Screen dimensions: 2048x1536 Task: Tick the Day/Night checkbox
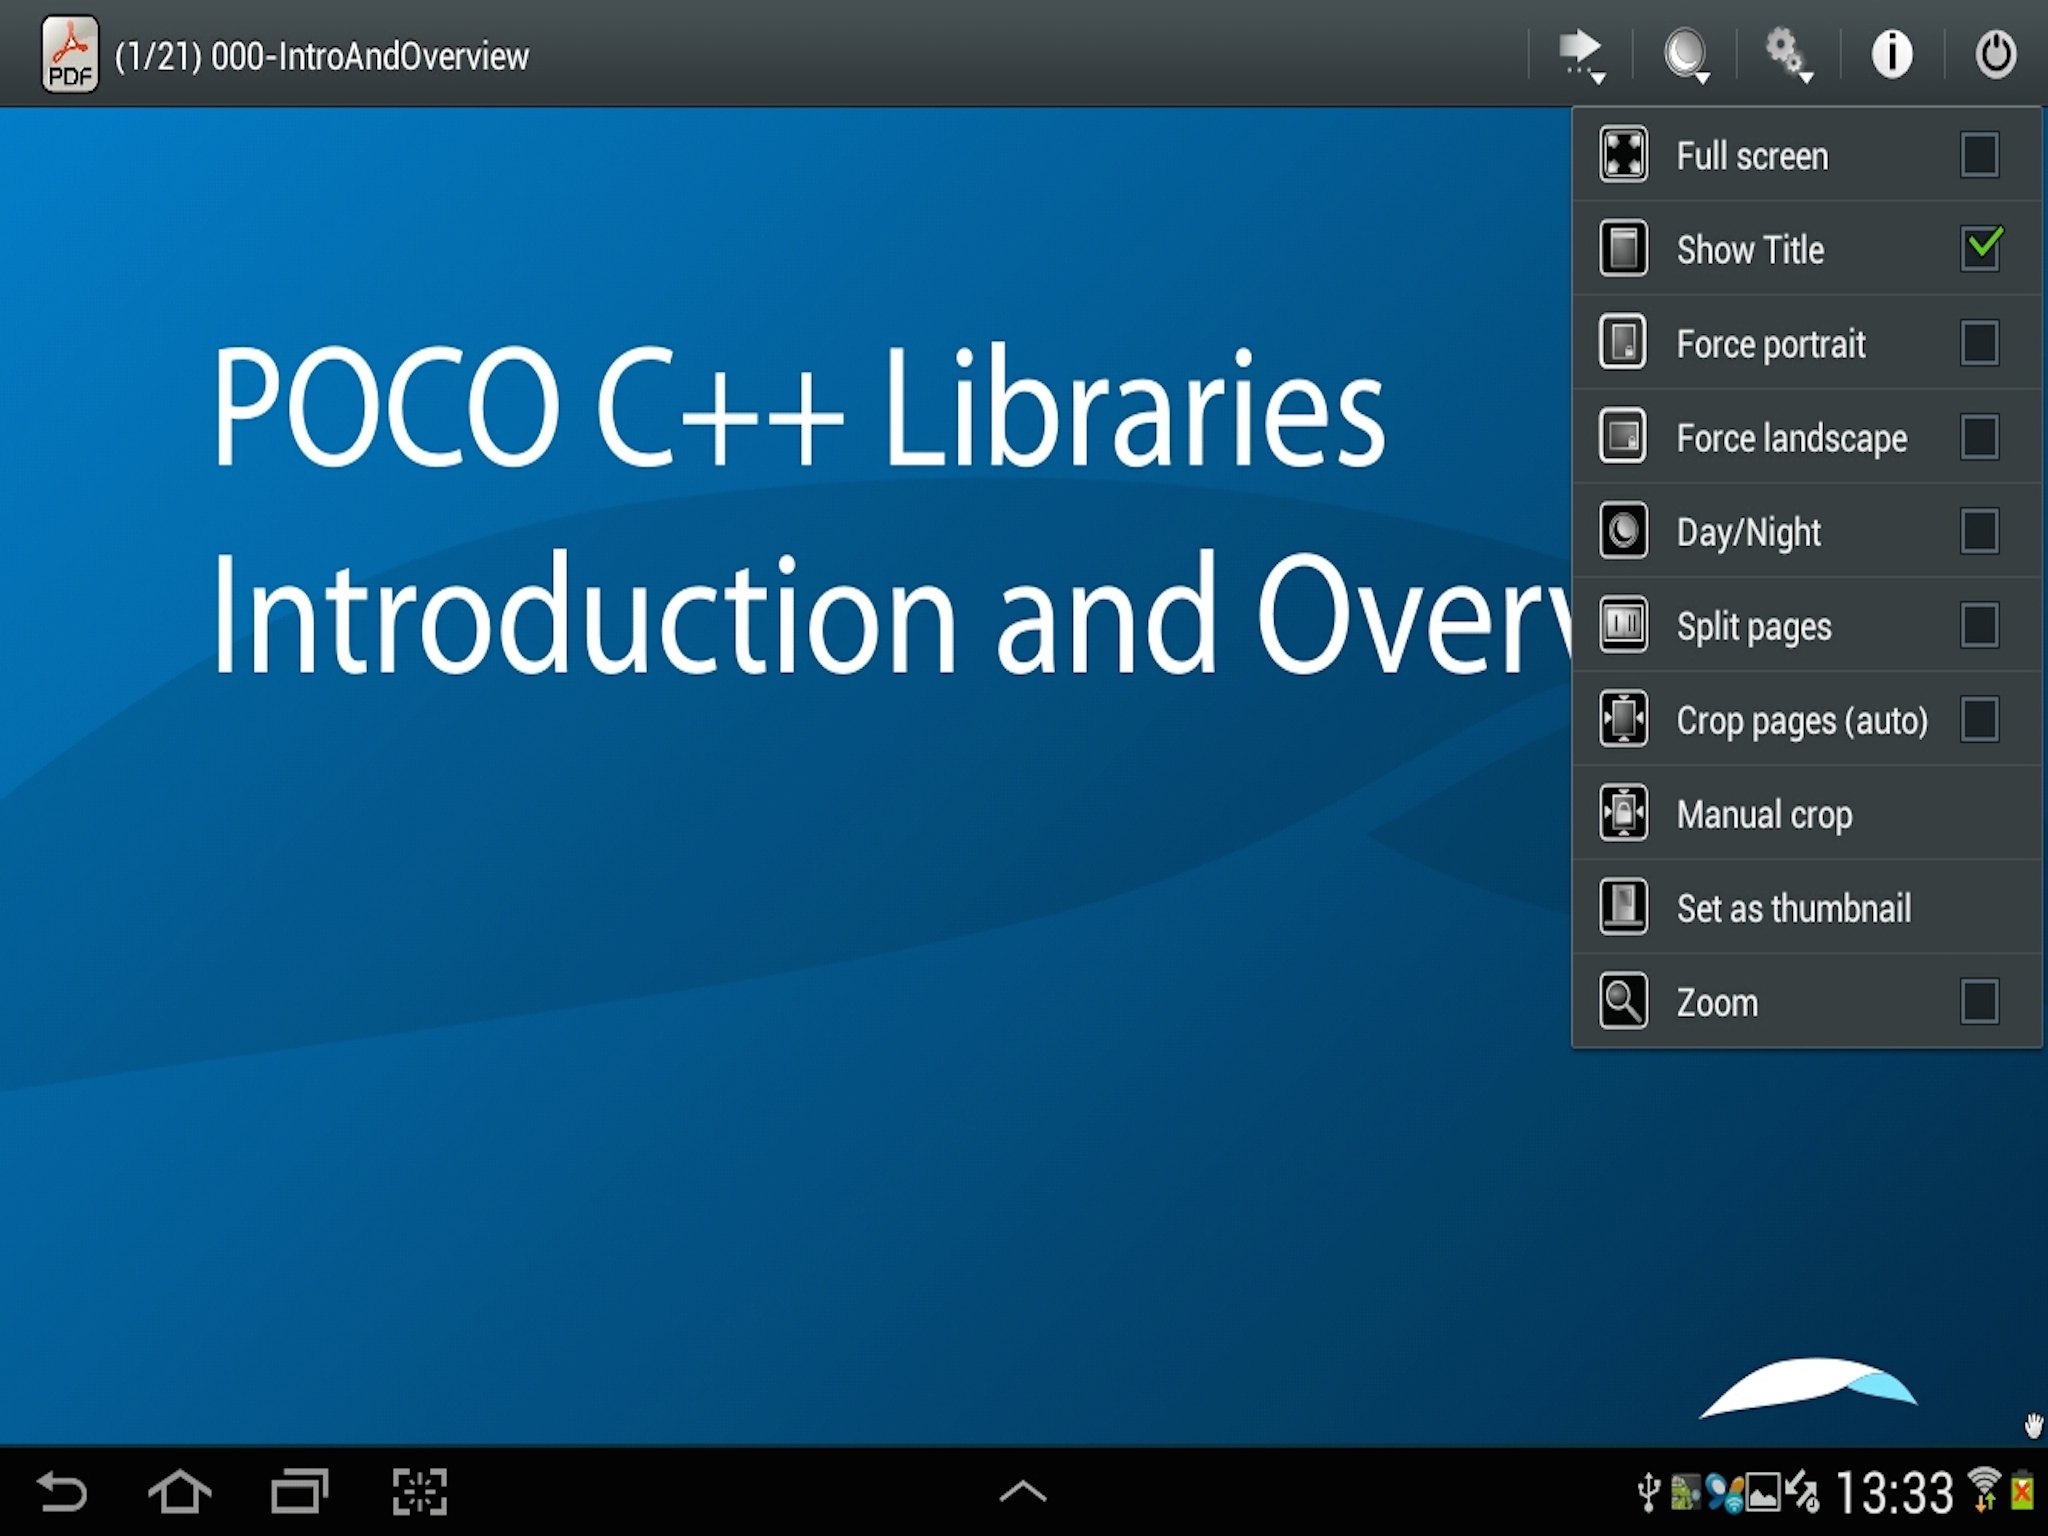pos(1979,531)
